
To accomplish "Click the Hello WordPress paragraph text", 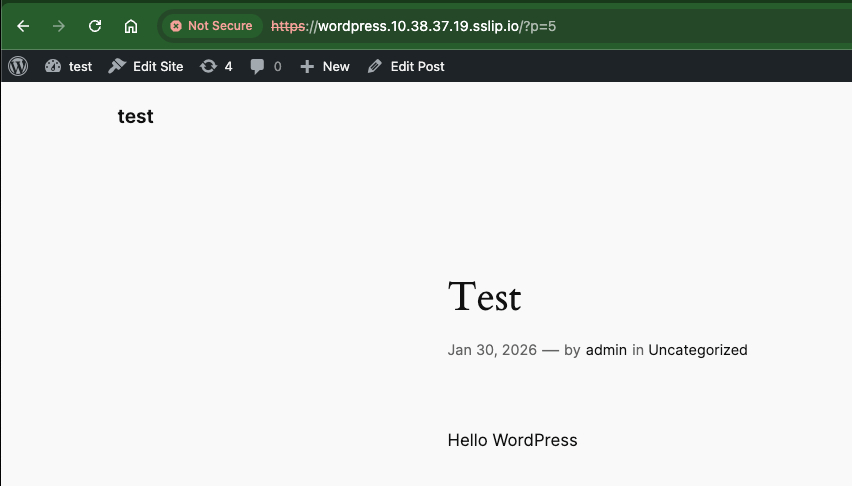I will [x=512, y=440].
